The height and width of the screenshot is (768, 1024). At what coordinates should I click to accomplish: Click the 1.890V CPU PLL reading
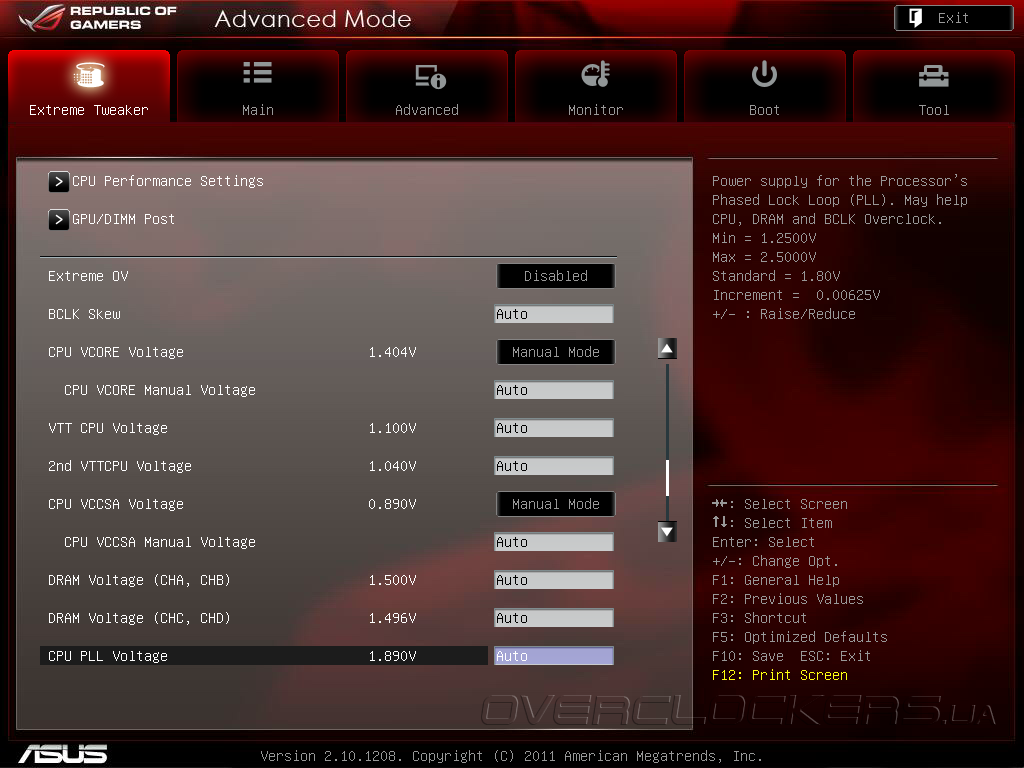pyautogui.click(x=392, y=656)
